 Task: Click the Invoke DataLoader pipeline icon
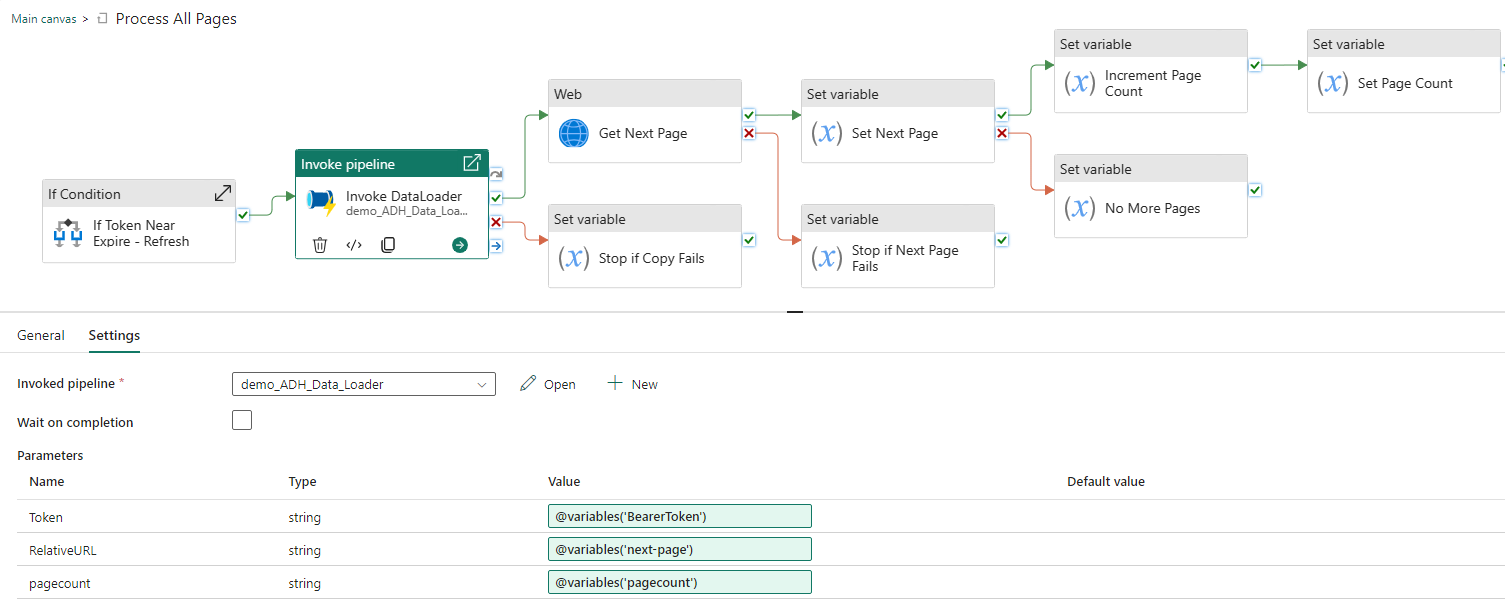321,204
